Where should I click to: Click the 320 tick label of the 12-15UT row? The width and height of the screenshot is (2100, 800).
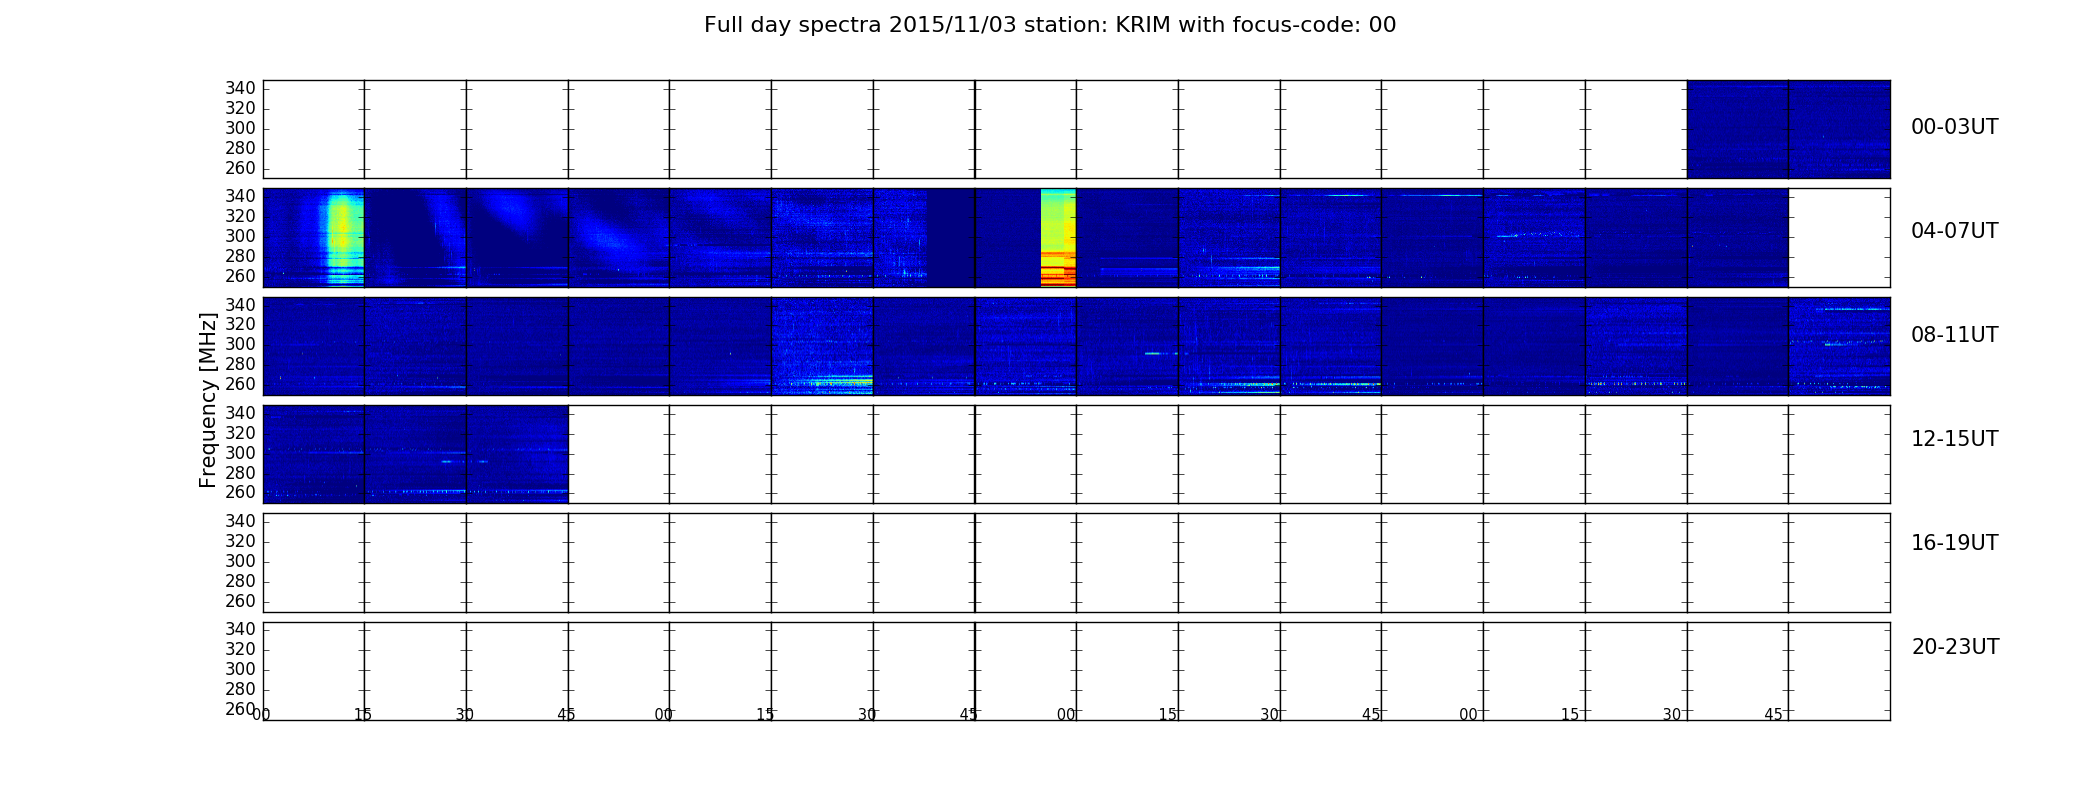click(240, 433)
